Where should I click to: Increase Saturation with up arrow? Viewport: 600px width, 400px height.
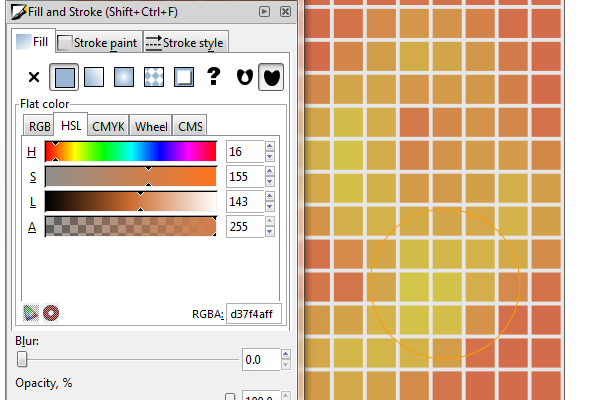pos(270,171)
